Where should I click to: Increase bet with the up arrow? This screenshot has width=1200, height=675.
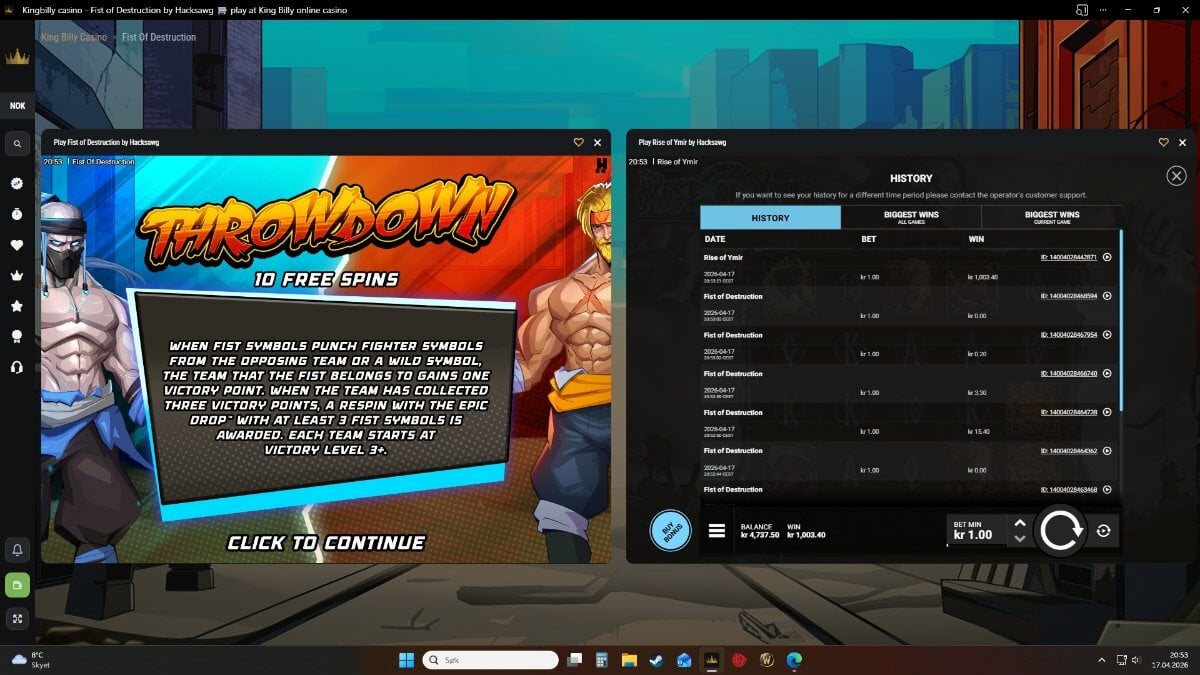[x=1019, y=523]
